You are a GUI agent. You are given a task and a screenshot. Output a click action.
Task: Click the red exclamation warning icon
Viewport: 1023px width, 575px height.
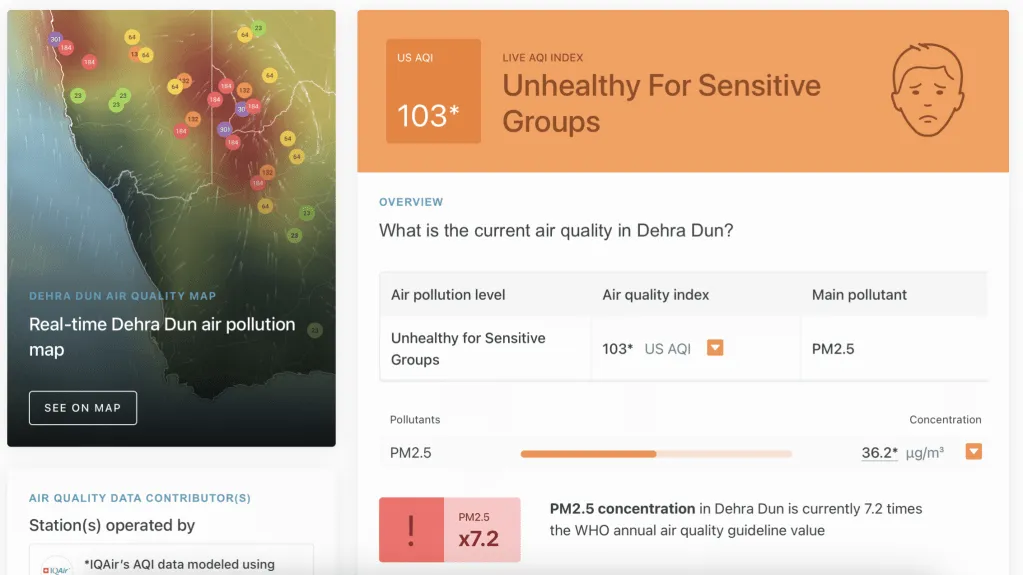coord(411,530)
